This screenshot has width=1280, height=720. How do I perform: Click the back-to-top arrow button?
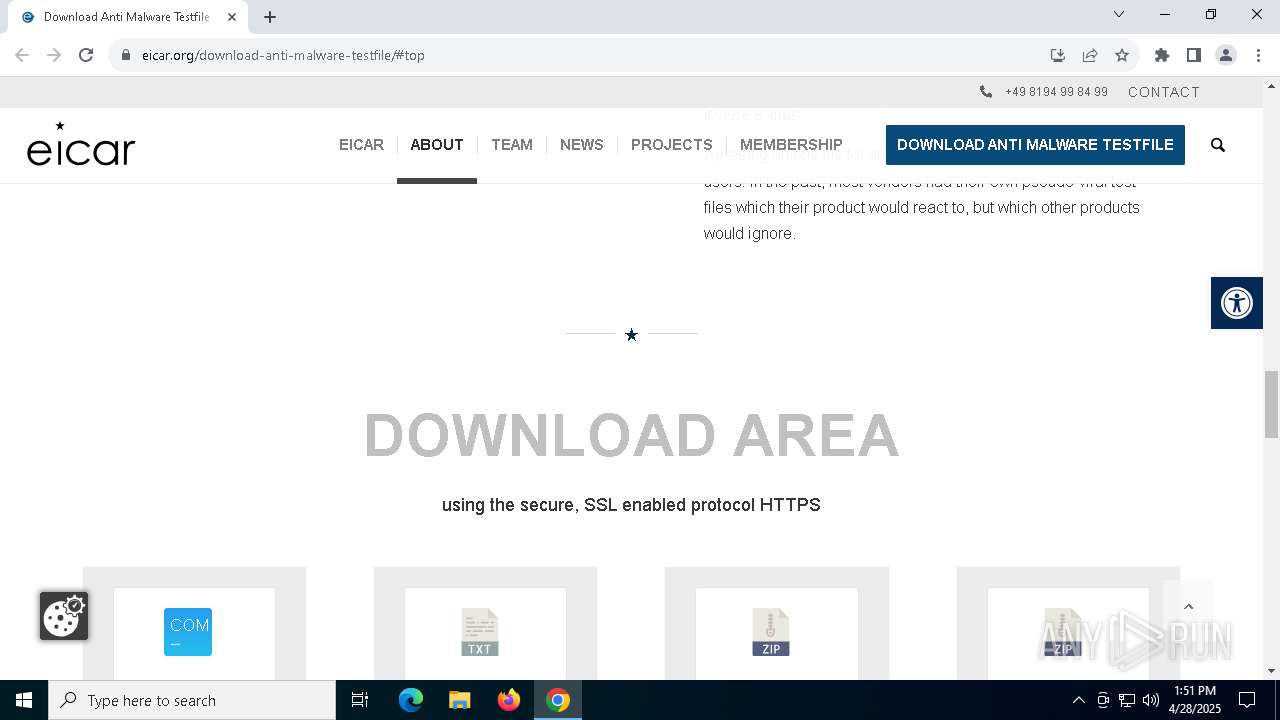pyautogui.click(x=1188, y=606)
